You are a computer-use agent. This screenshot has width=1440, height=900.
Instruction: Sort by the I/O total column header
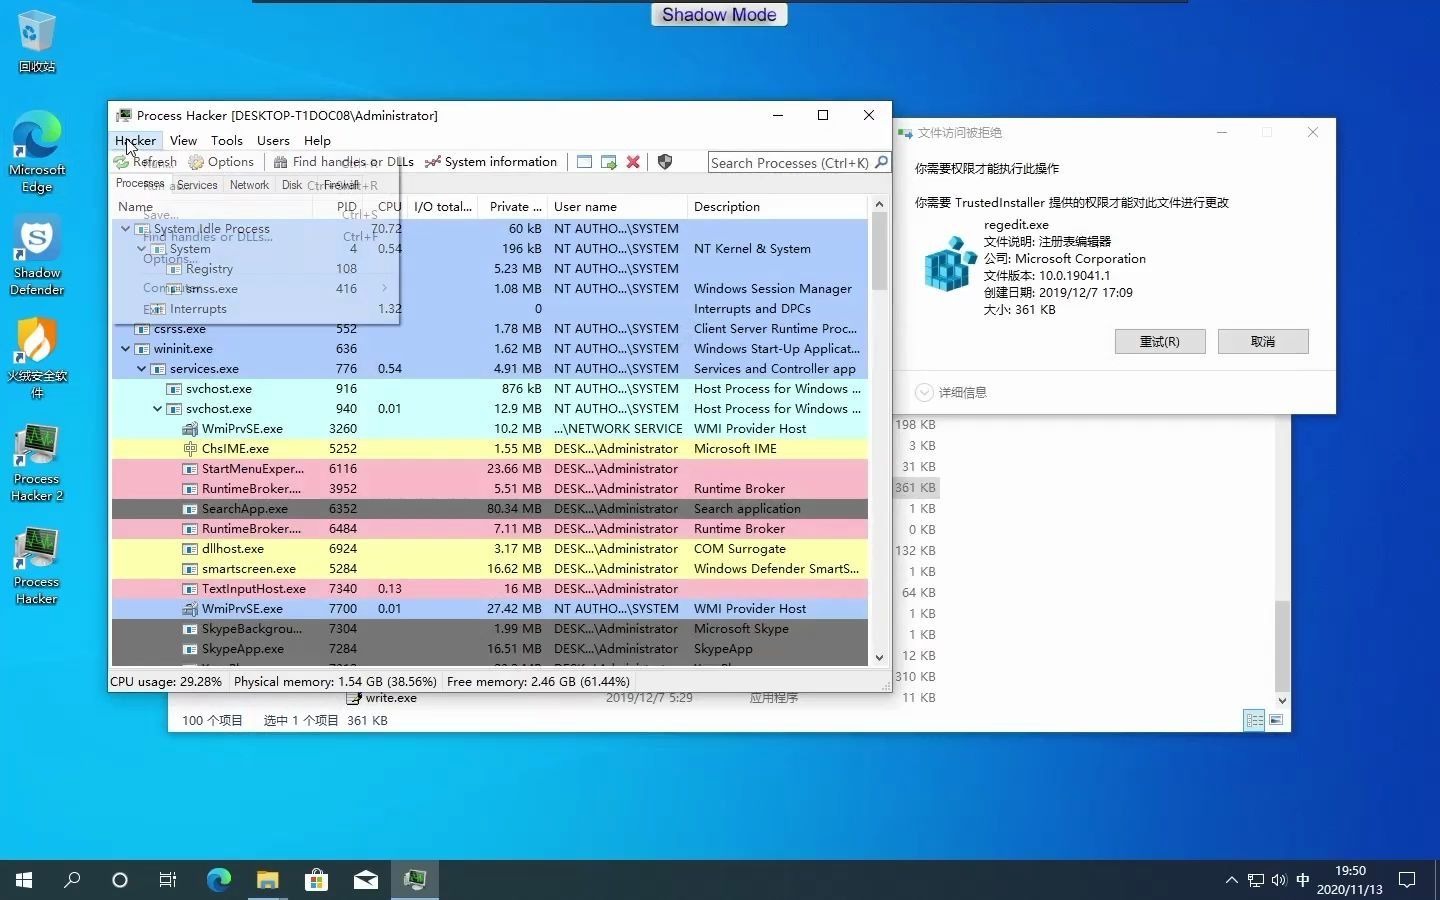(x=442, y=207)
